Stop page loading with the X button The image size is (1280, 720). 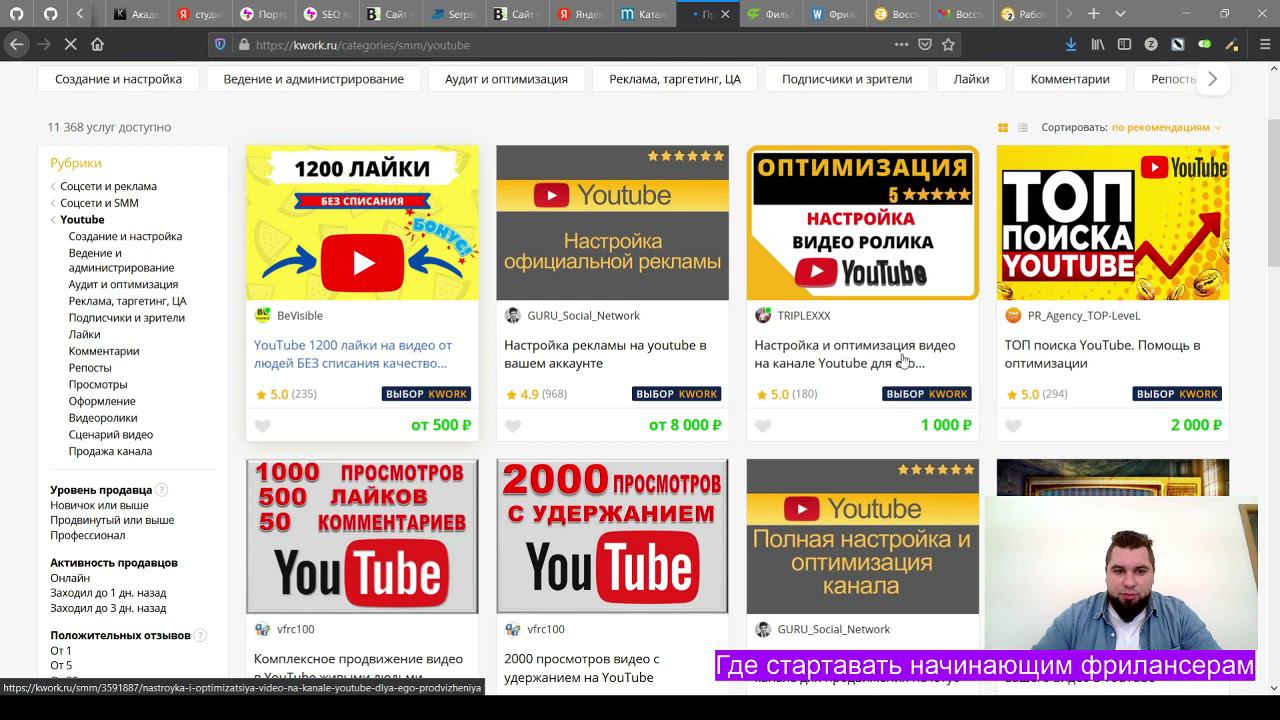point(70,44)
